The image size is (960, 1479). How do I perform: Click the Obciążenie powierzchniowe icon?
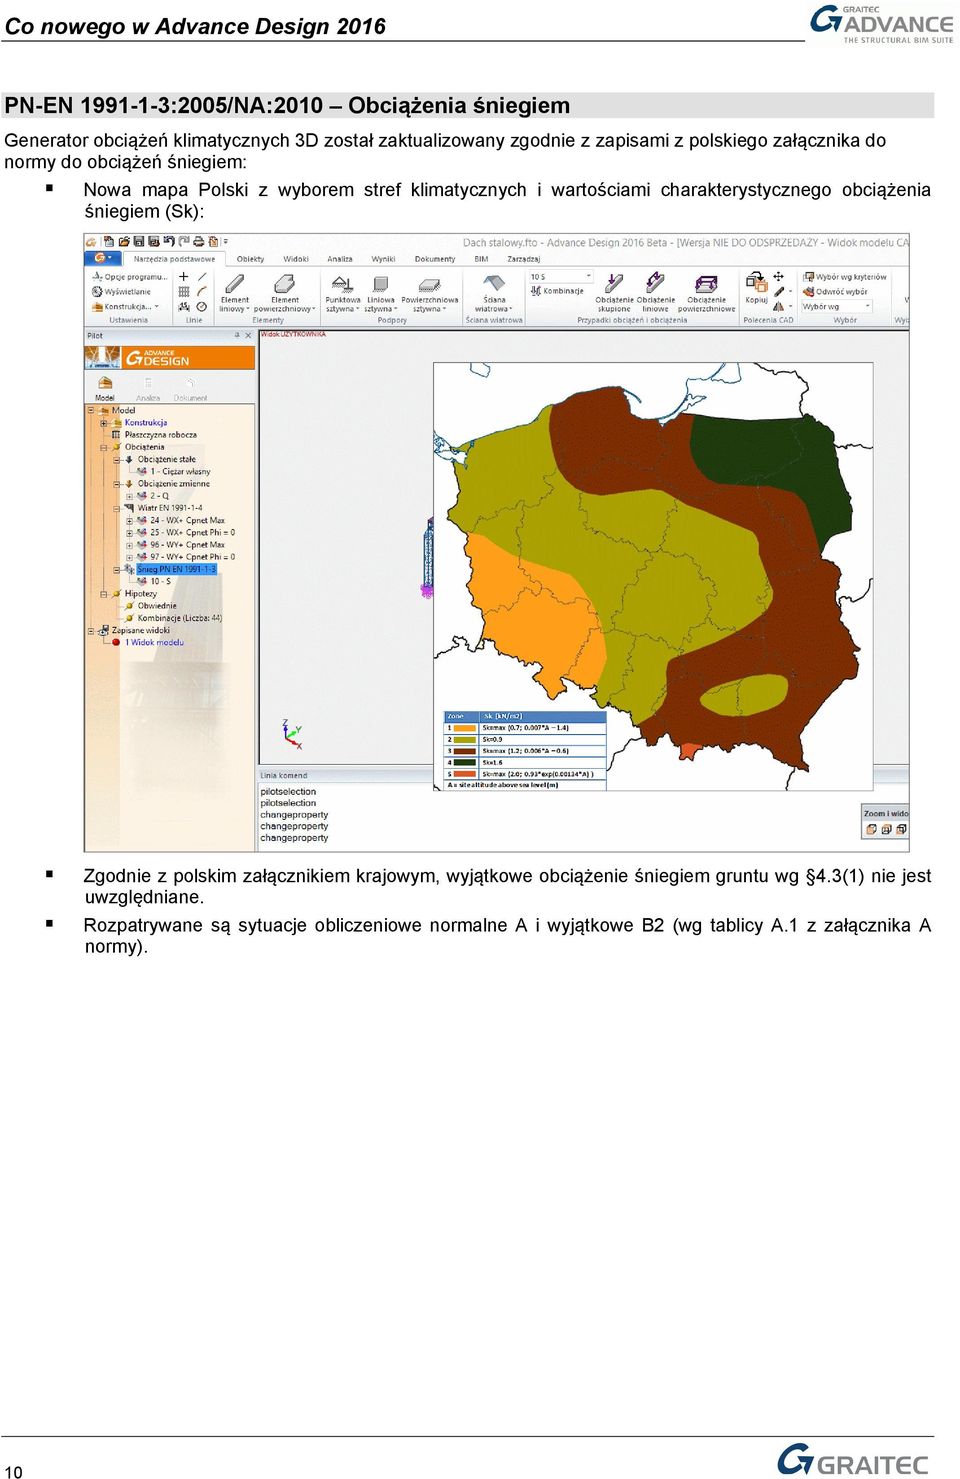click(706, 284)
